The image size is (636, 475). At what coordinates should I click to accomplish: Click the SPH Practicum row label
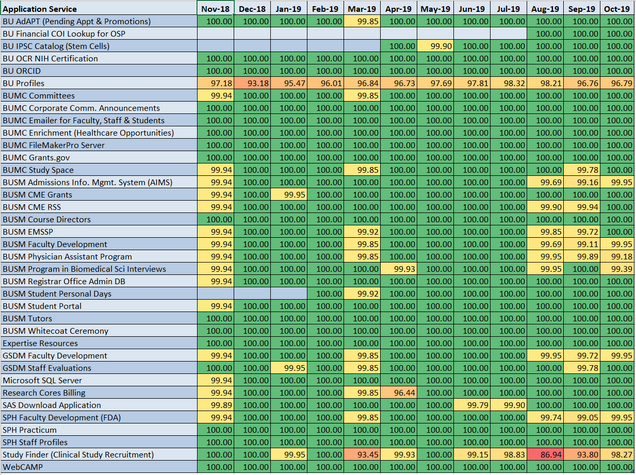(99, 430)
